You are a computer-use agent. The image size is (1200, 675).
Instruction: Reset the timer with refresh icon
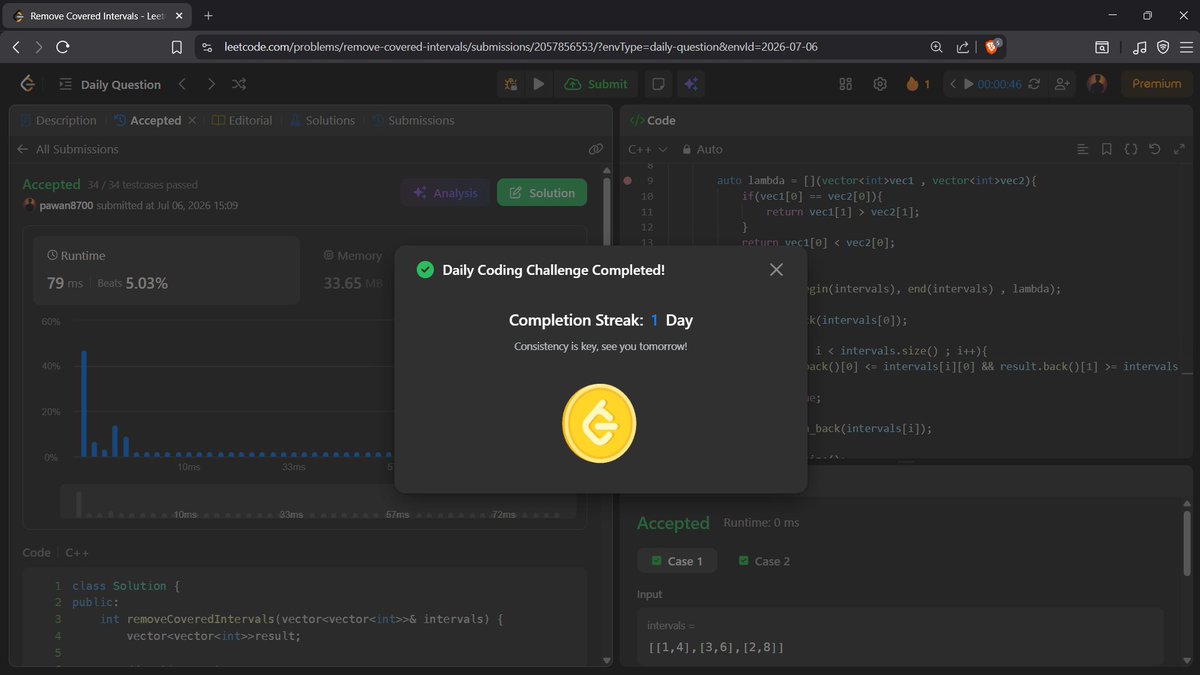[x=1034, y=84]
